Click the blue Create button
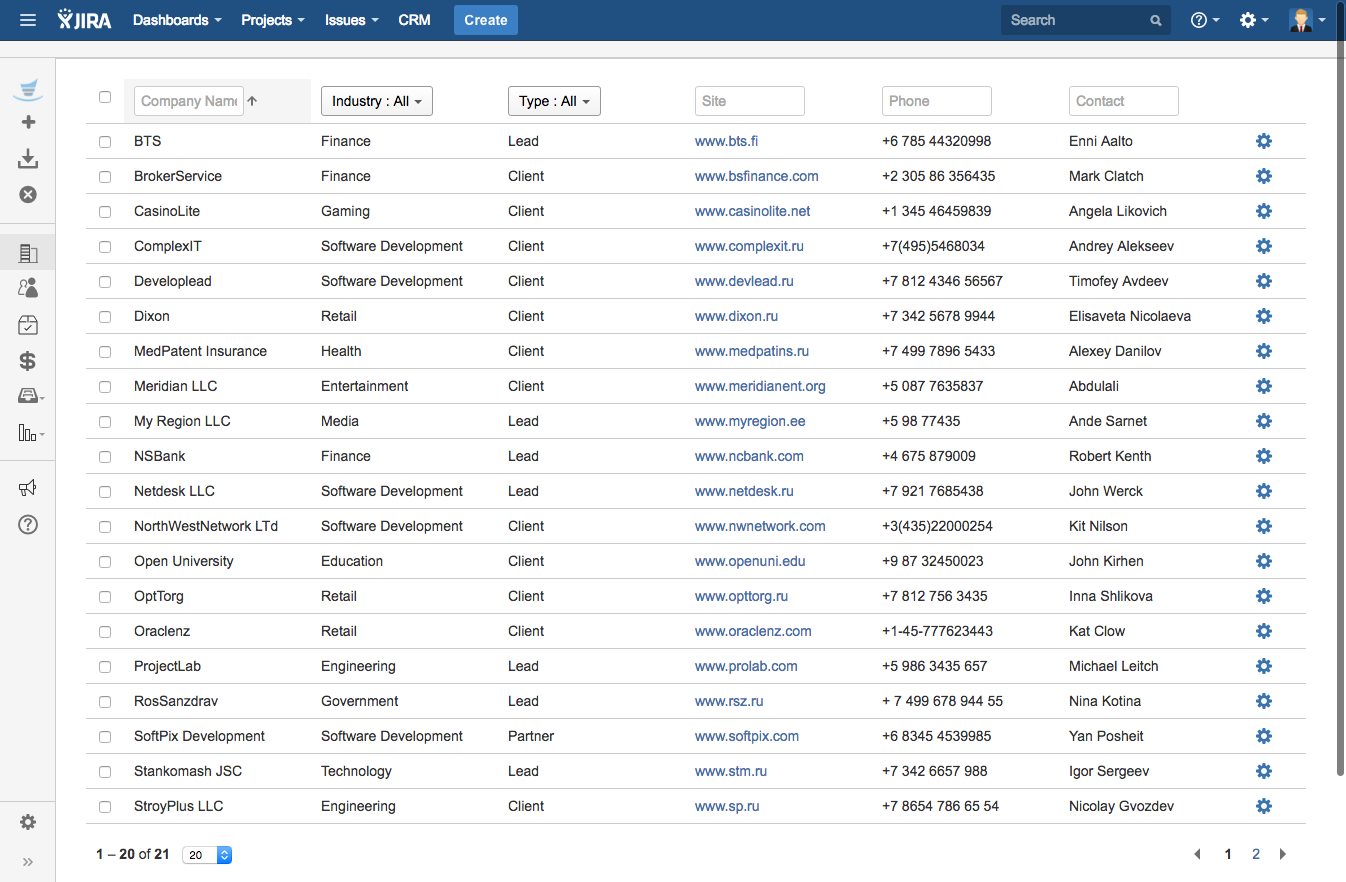1346x882 pixels. [485, 20]
